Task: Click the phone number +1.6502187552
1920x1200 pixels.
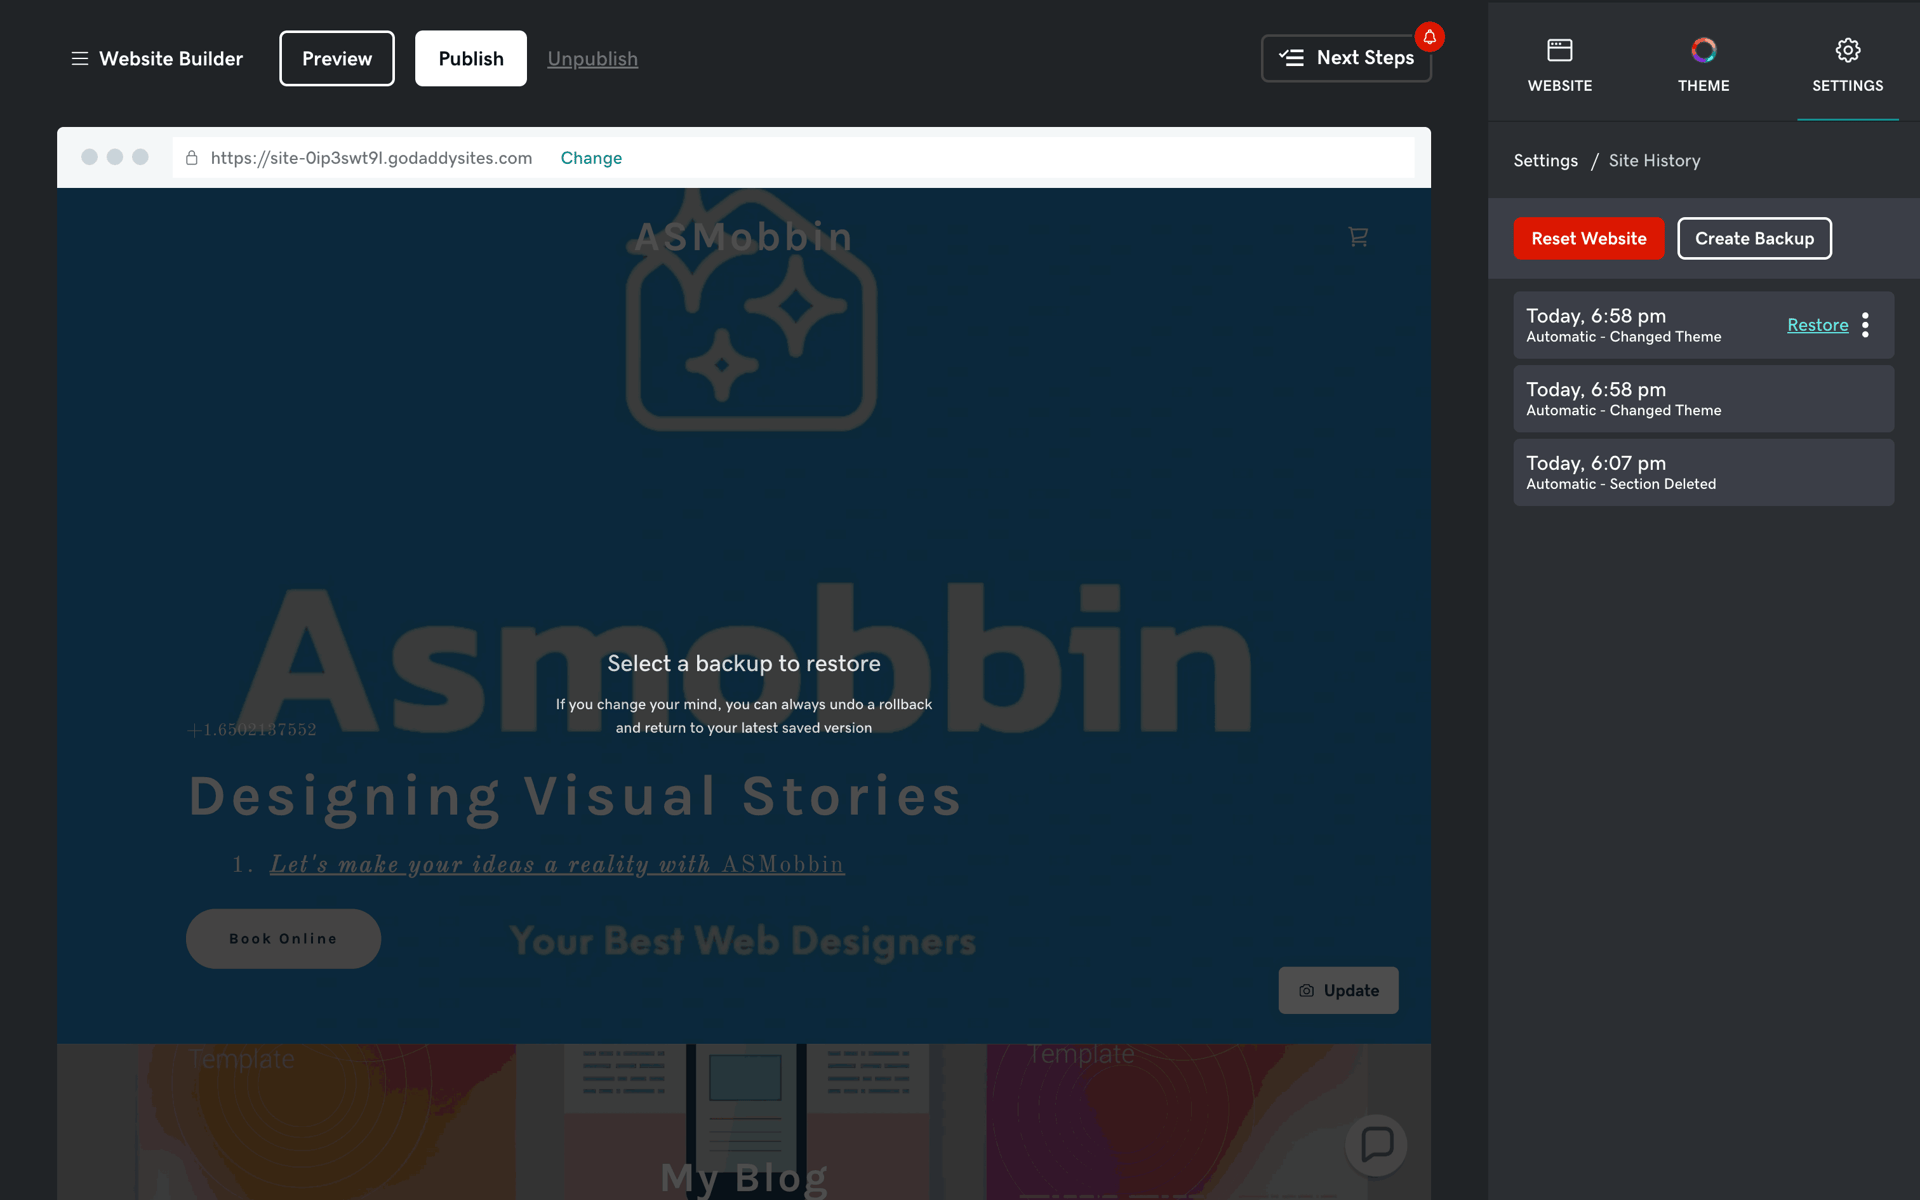Action: 252,730
